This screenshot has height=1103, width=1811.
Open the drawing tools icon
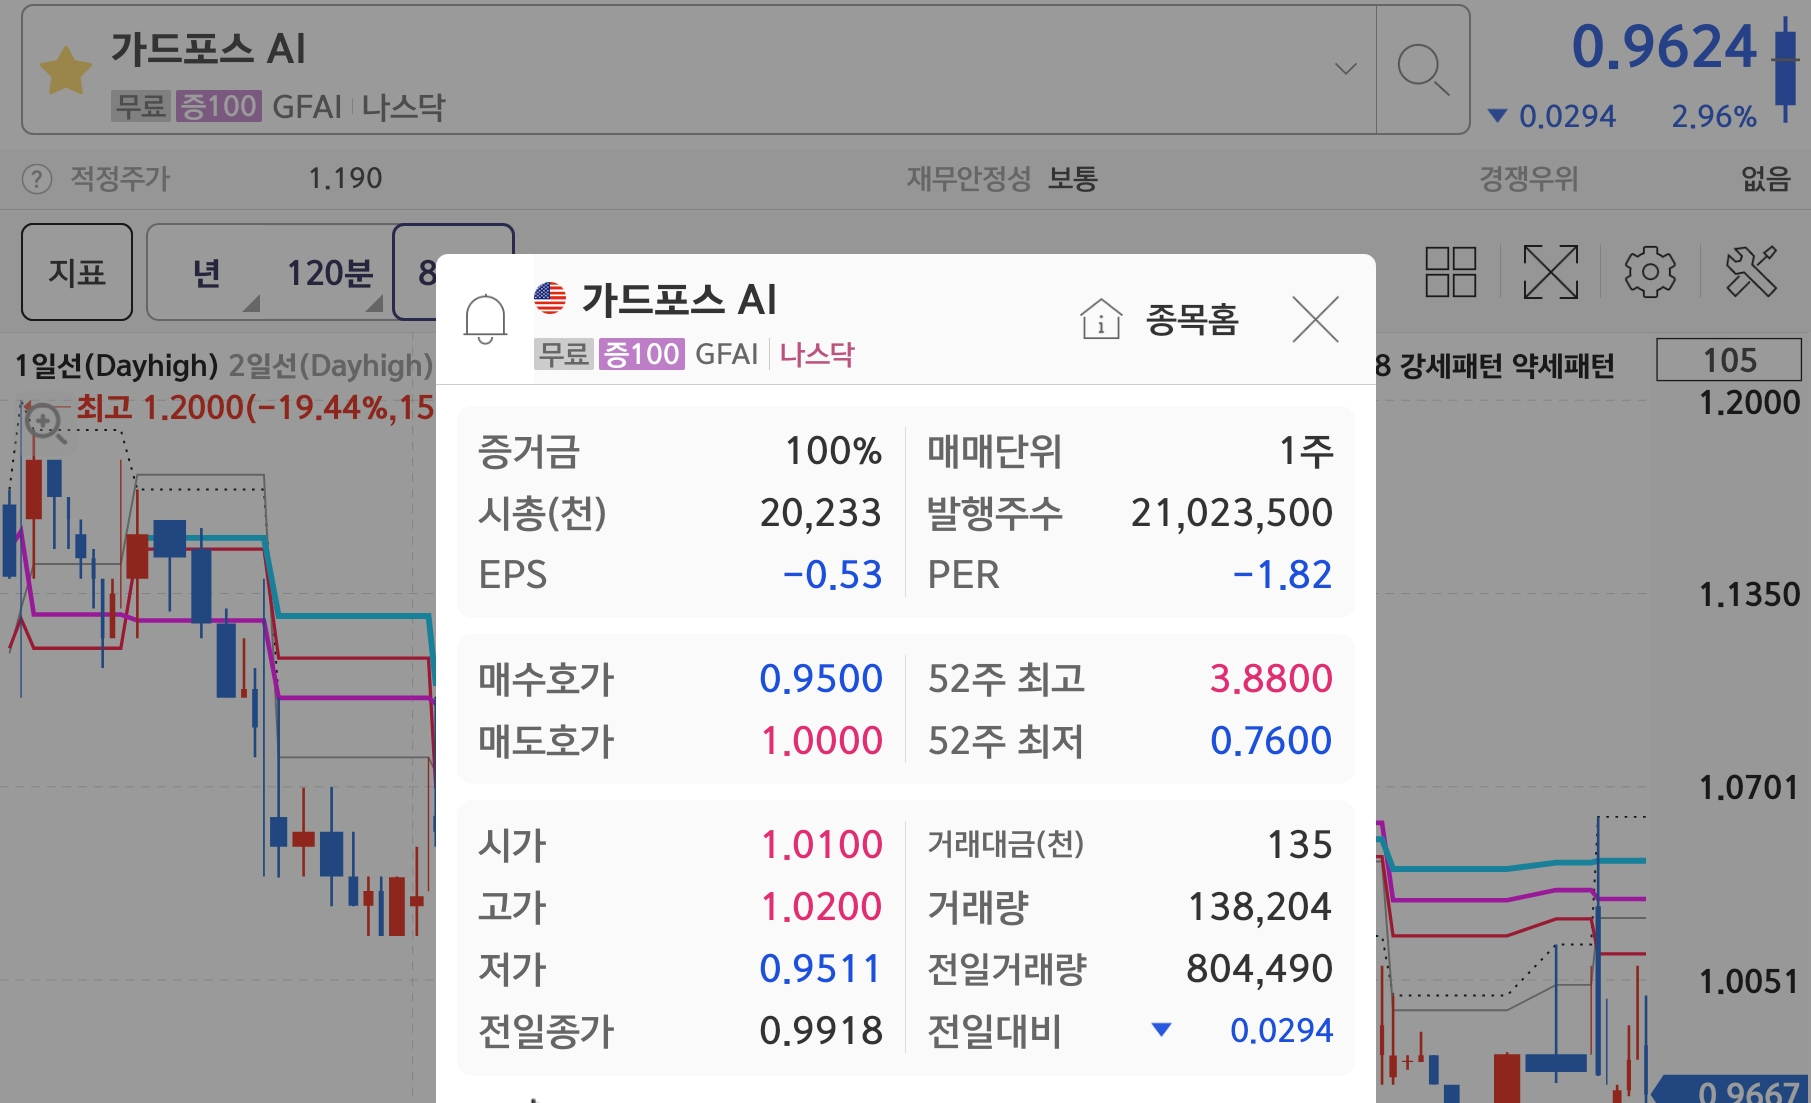tap(1751, 272)
